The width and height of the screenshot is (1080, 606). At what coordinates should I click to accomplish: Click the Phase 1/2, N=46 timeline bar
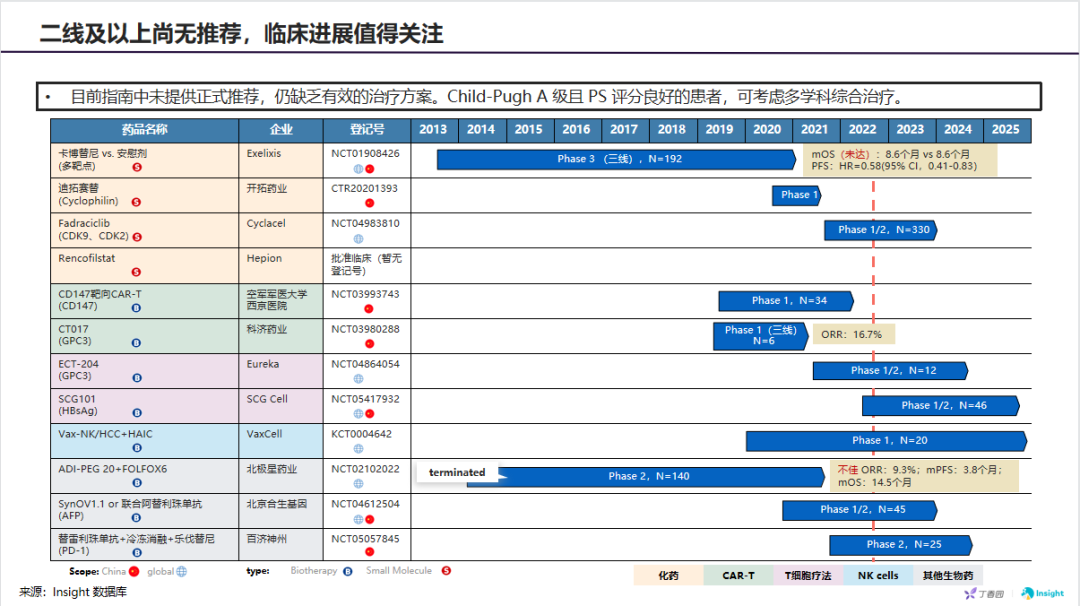pyautogui.click(x=941, y=406)
